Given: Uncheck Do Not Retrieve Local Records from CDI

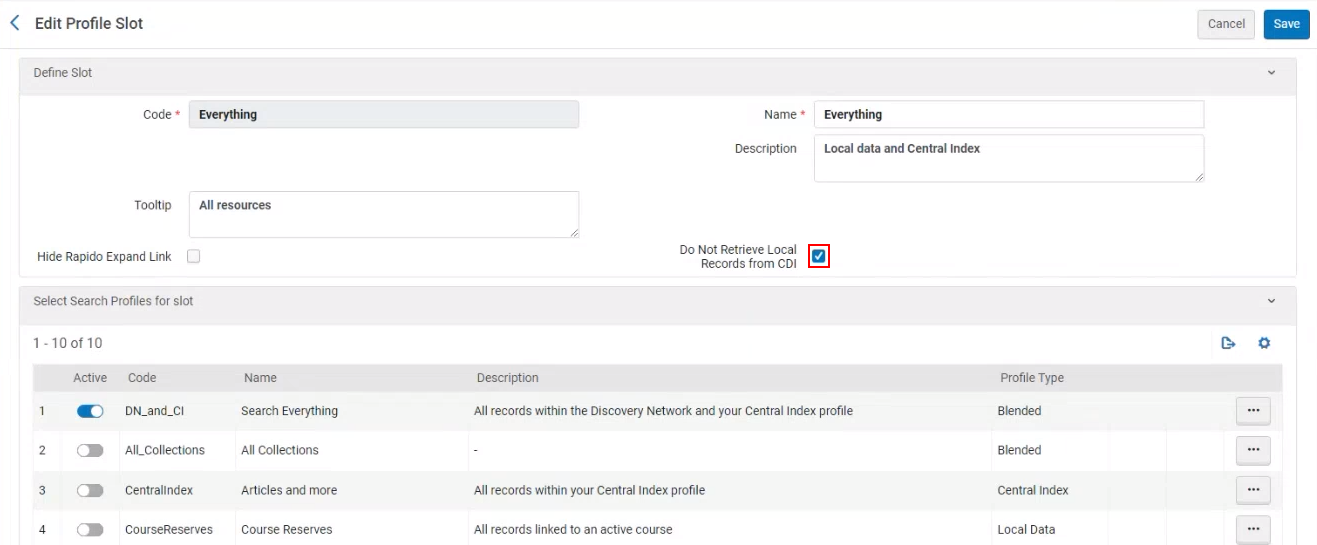Looking at the screenshot, I should coord(819,257).
